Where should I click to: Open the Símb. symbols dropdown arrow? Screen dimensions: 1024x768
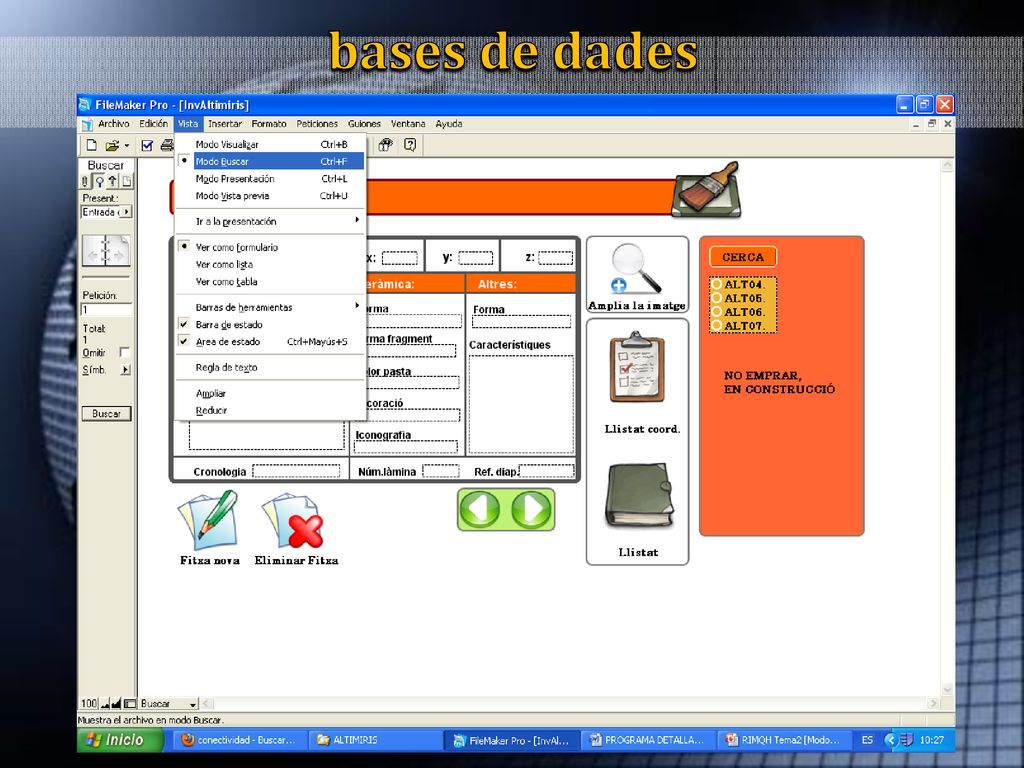pos(125,370)
